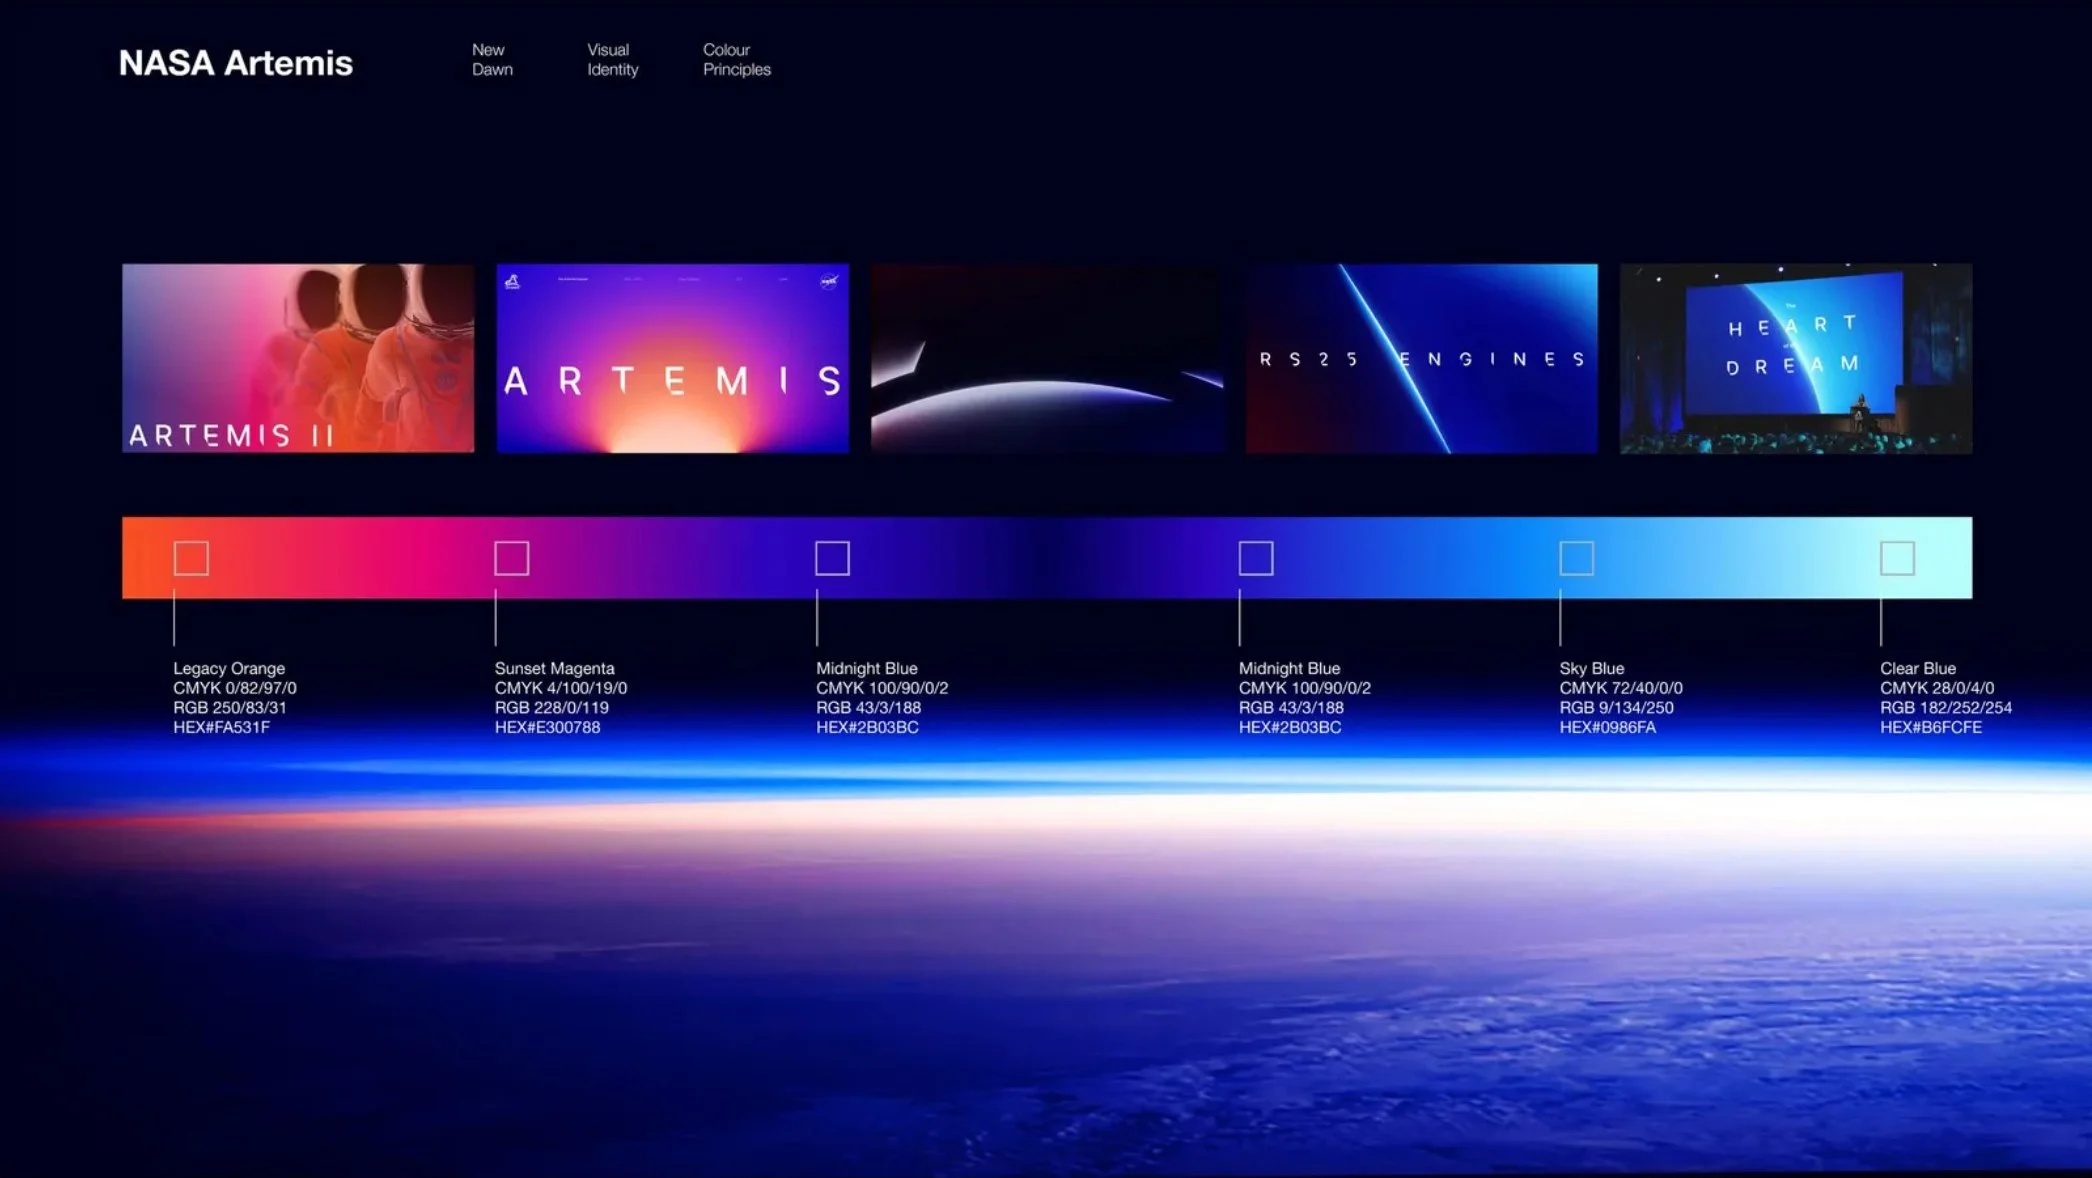2092x1178 pixels.
Task: Select the Colour Principles nav item
Action: pyautogui.click(x=736, y=60)
